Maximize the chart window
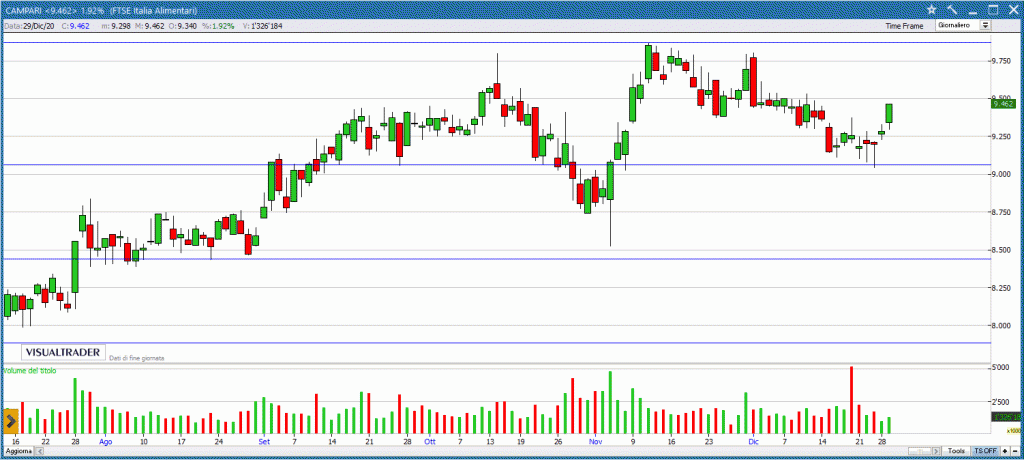 pyautogui.click(x=993, y=9)
